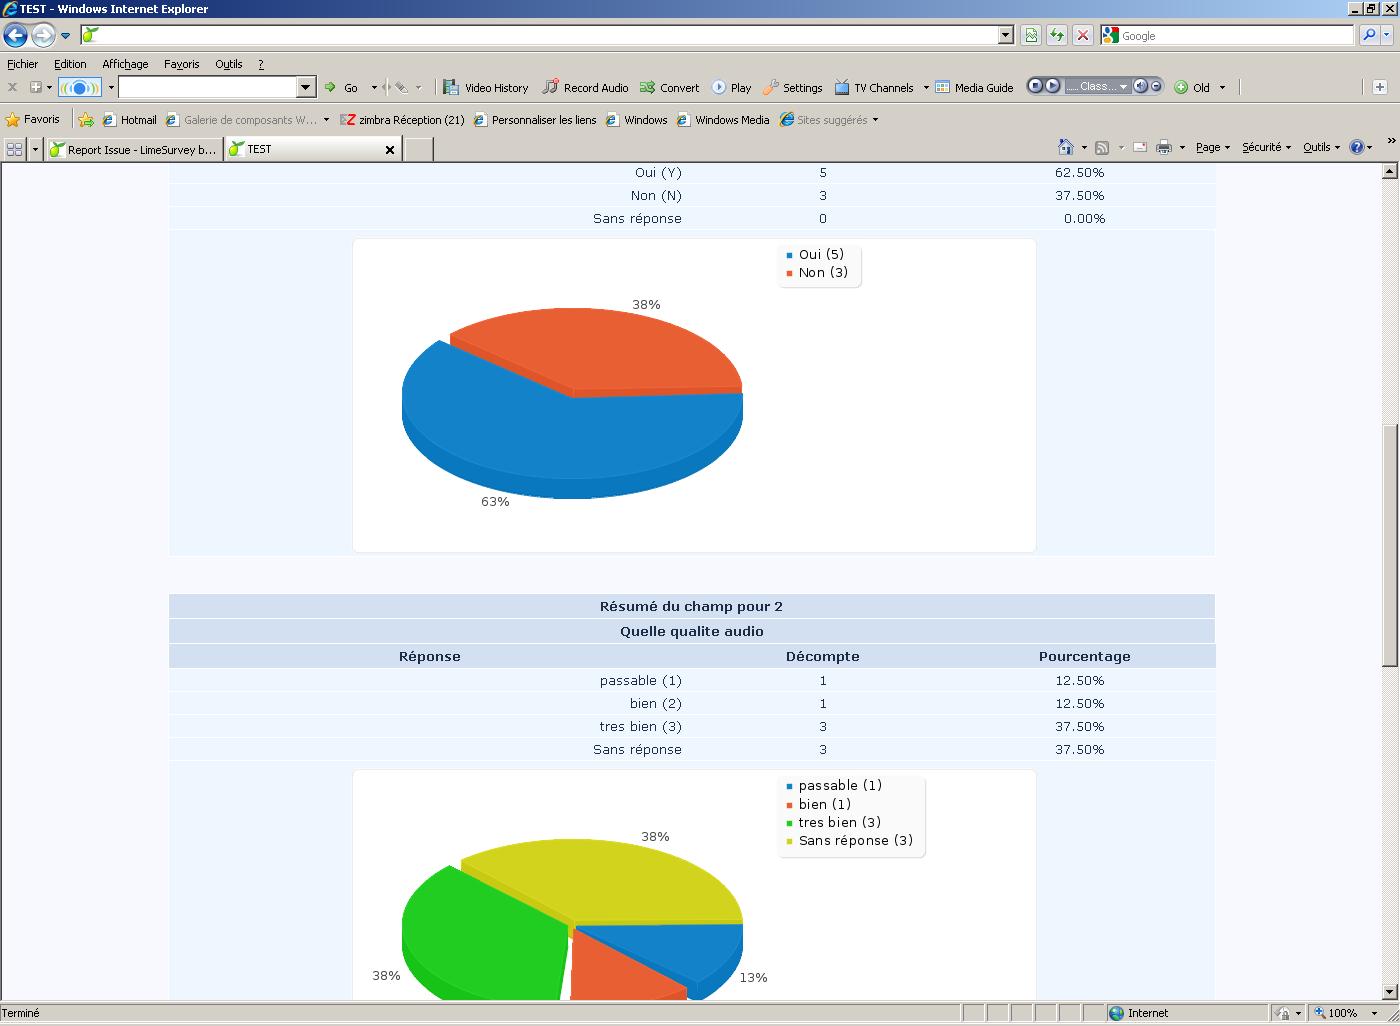Click the Google search box

coord(1235,35)
